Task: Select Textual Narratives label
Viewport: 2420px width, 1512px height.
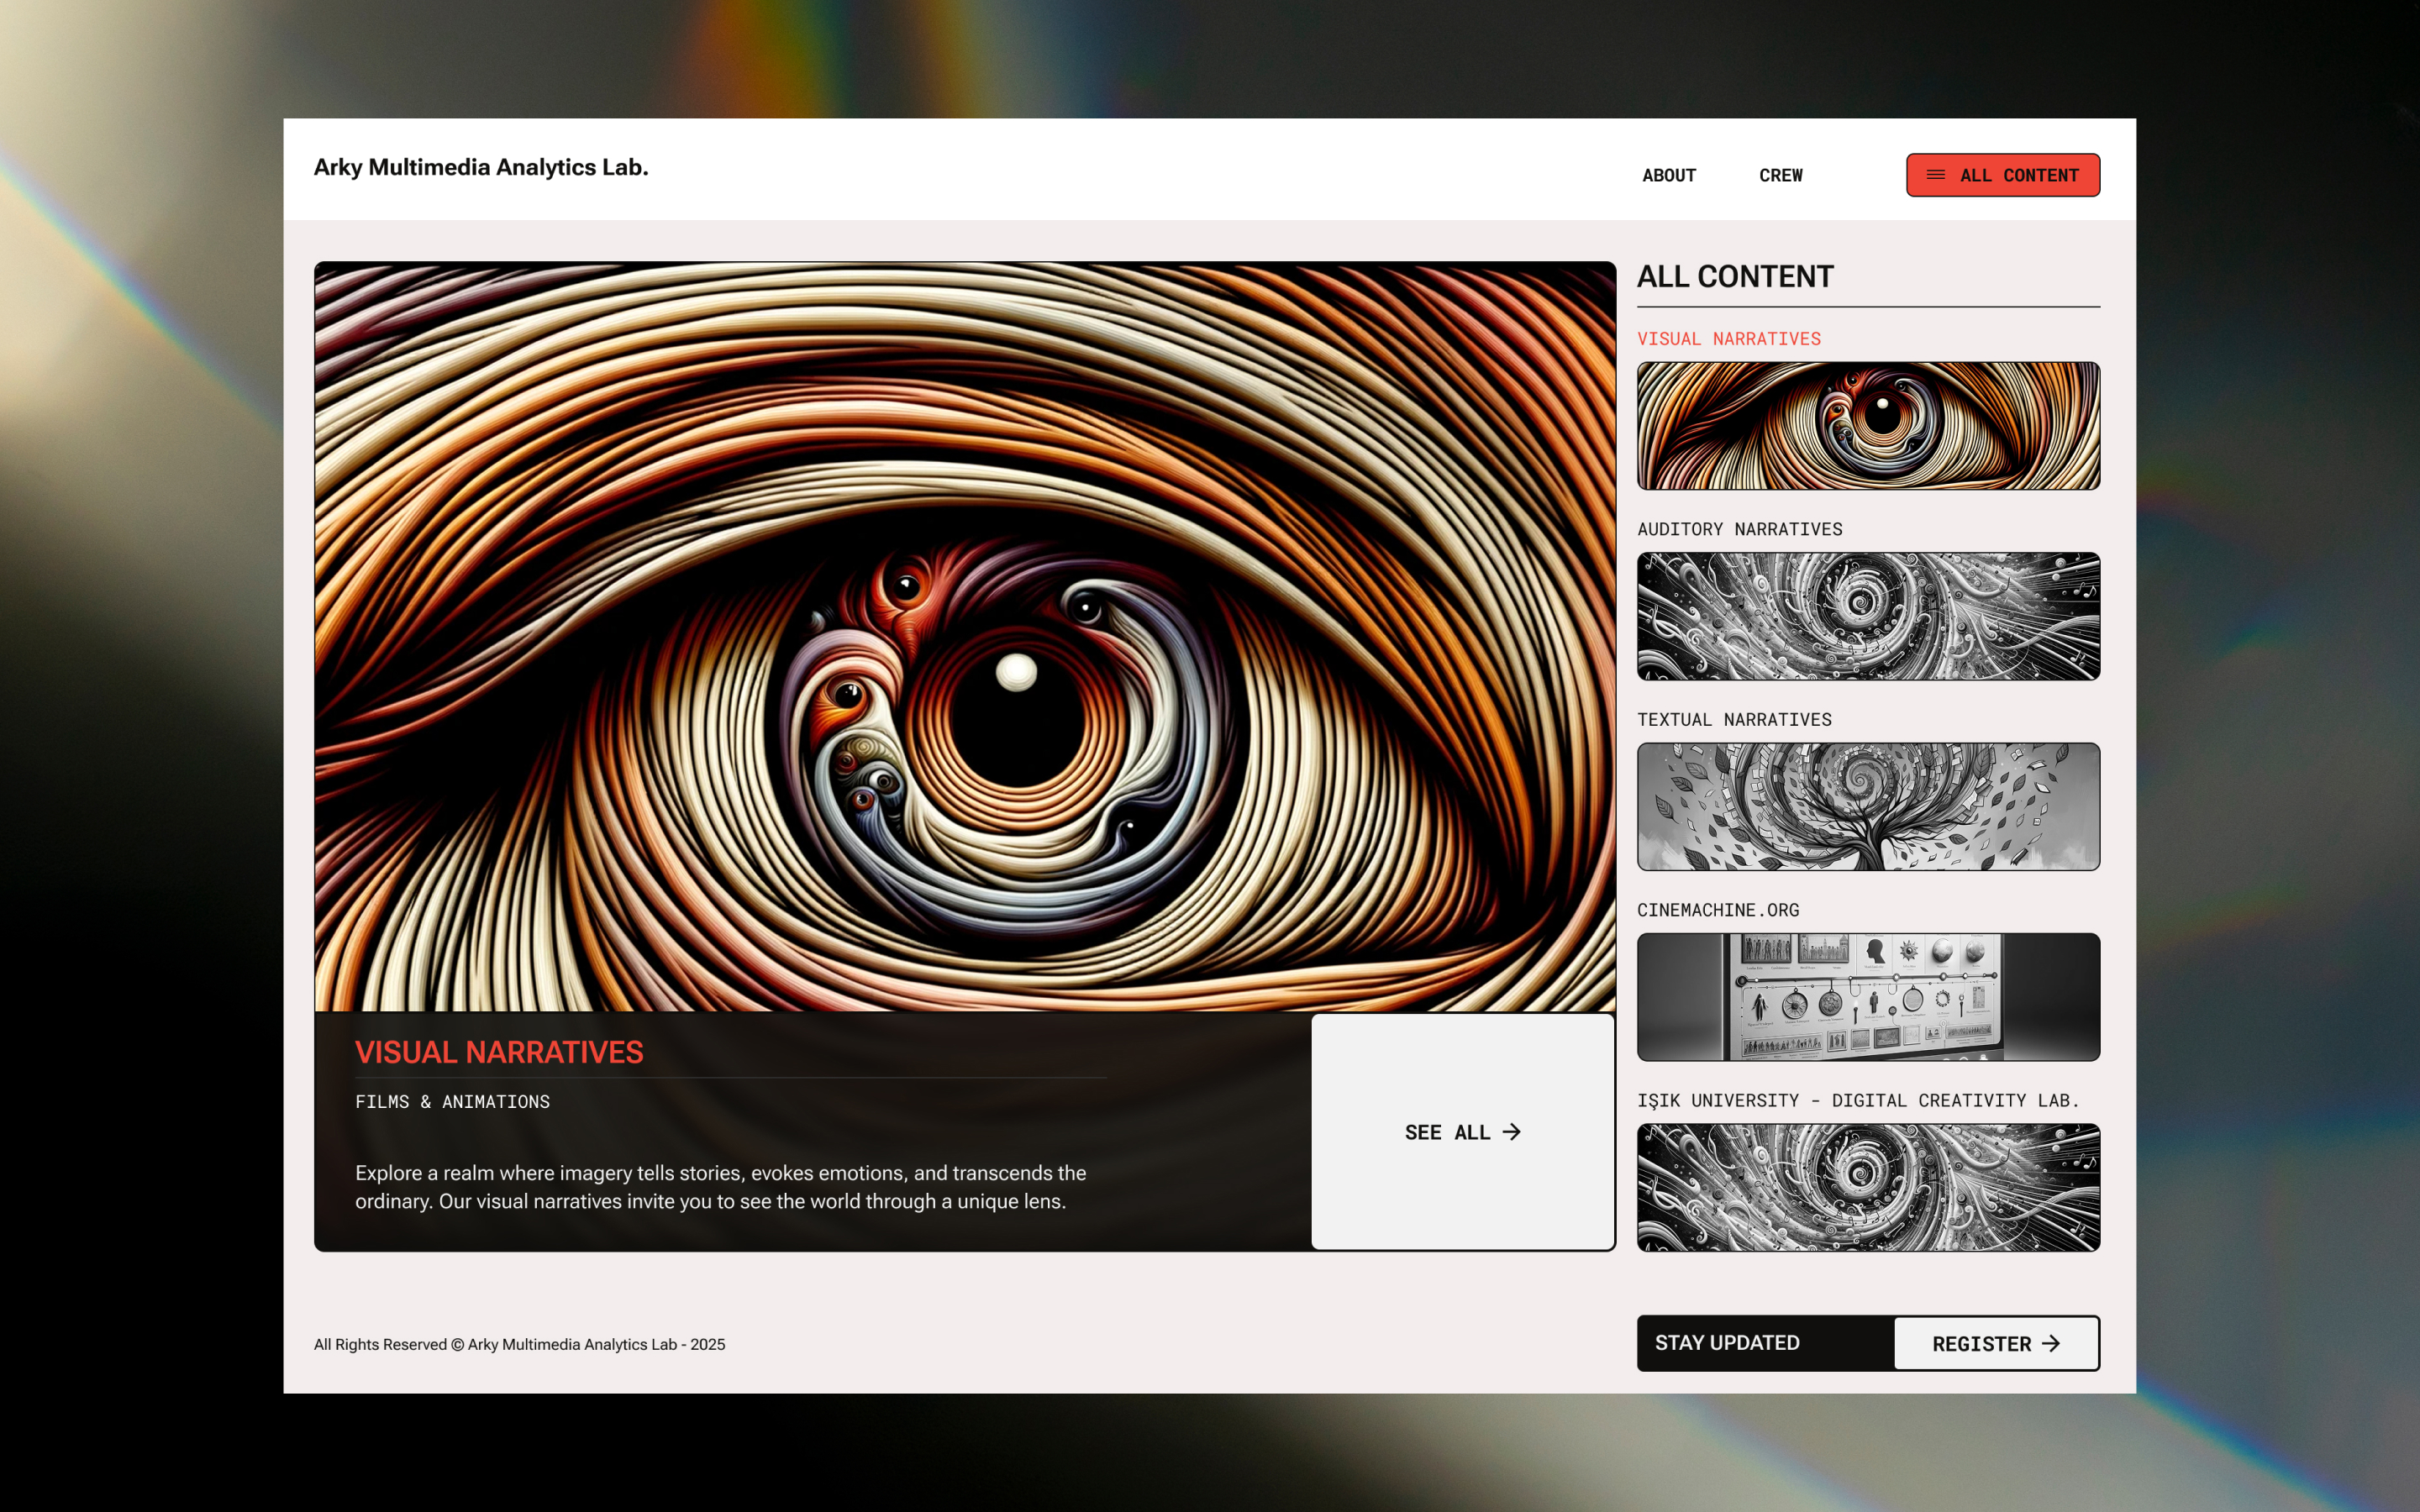Action: click(x=1733, y=720)
